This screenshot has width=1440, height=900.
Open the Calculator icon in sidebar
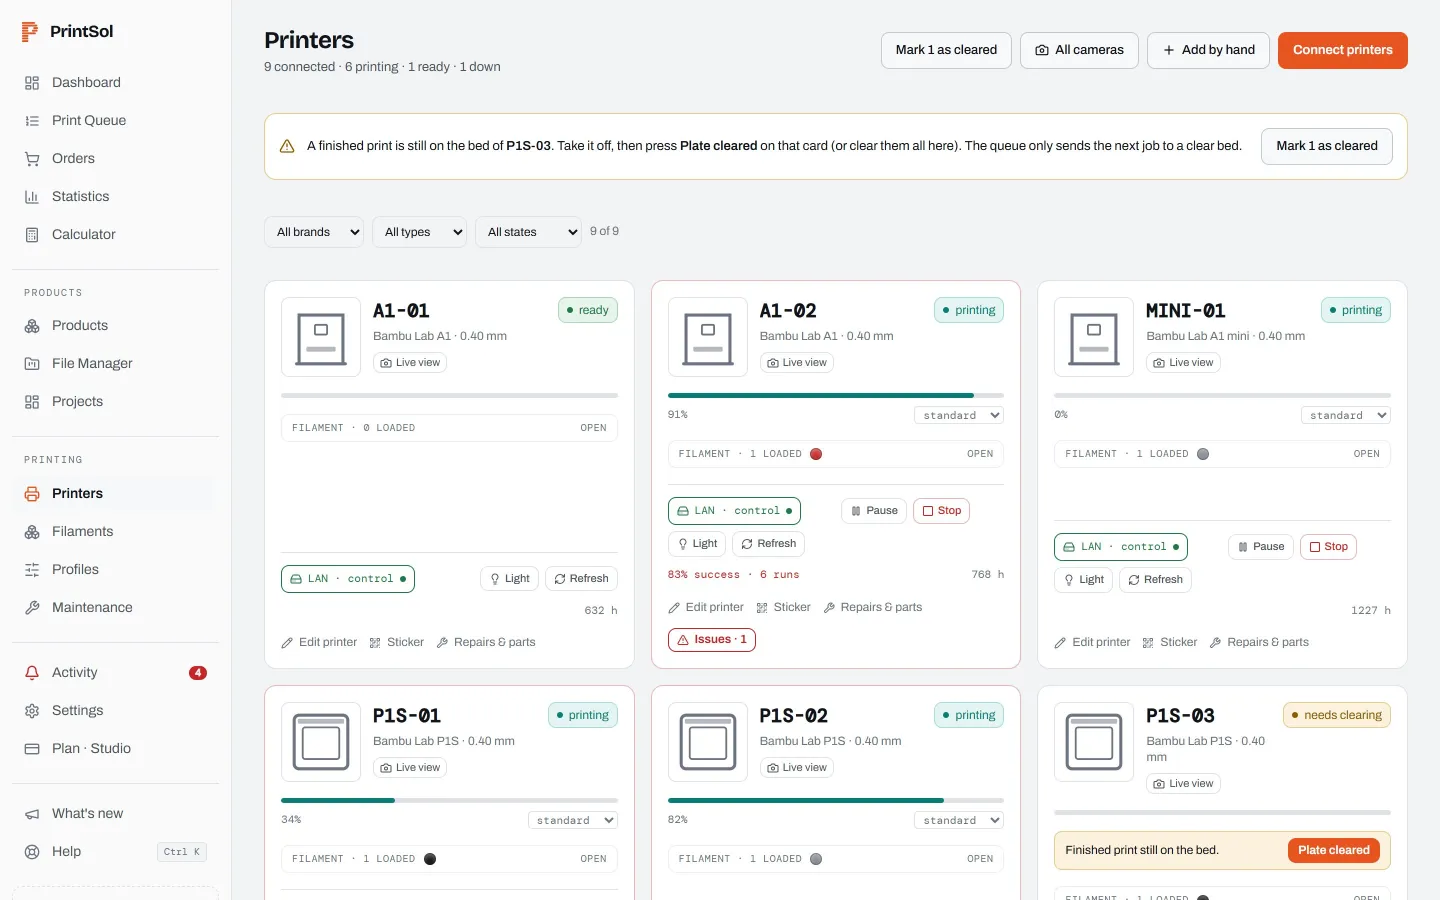(x=32, y=235)
